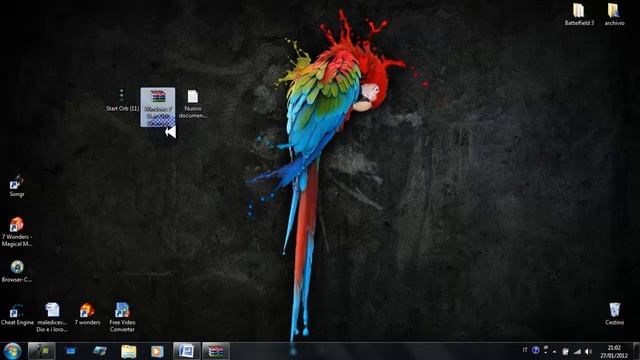Open the blue help icon in tray
Viewport: 640px width, 360px height.
click(536, 350)
